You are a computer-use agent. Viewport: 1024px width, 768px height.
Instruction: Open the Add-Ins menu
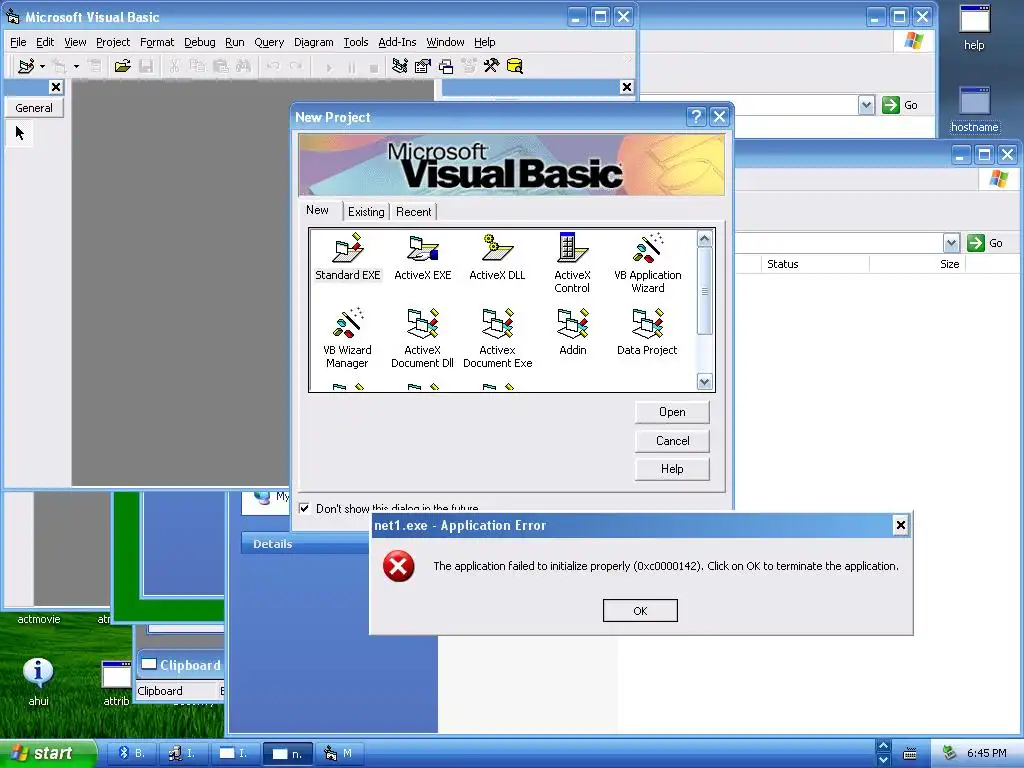[397, 42]
